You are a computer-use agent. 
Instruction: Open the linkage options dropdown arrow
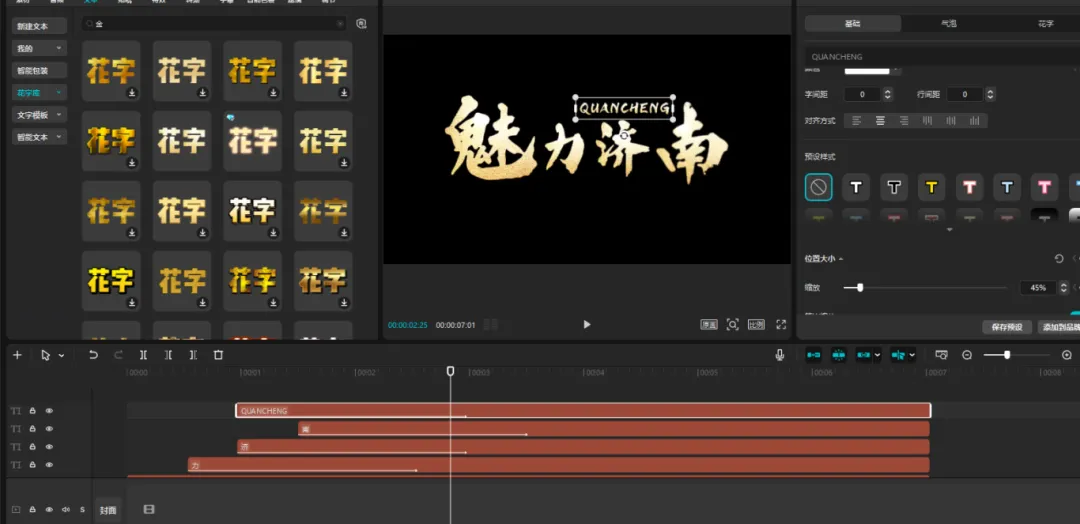[877, 355]
